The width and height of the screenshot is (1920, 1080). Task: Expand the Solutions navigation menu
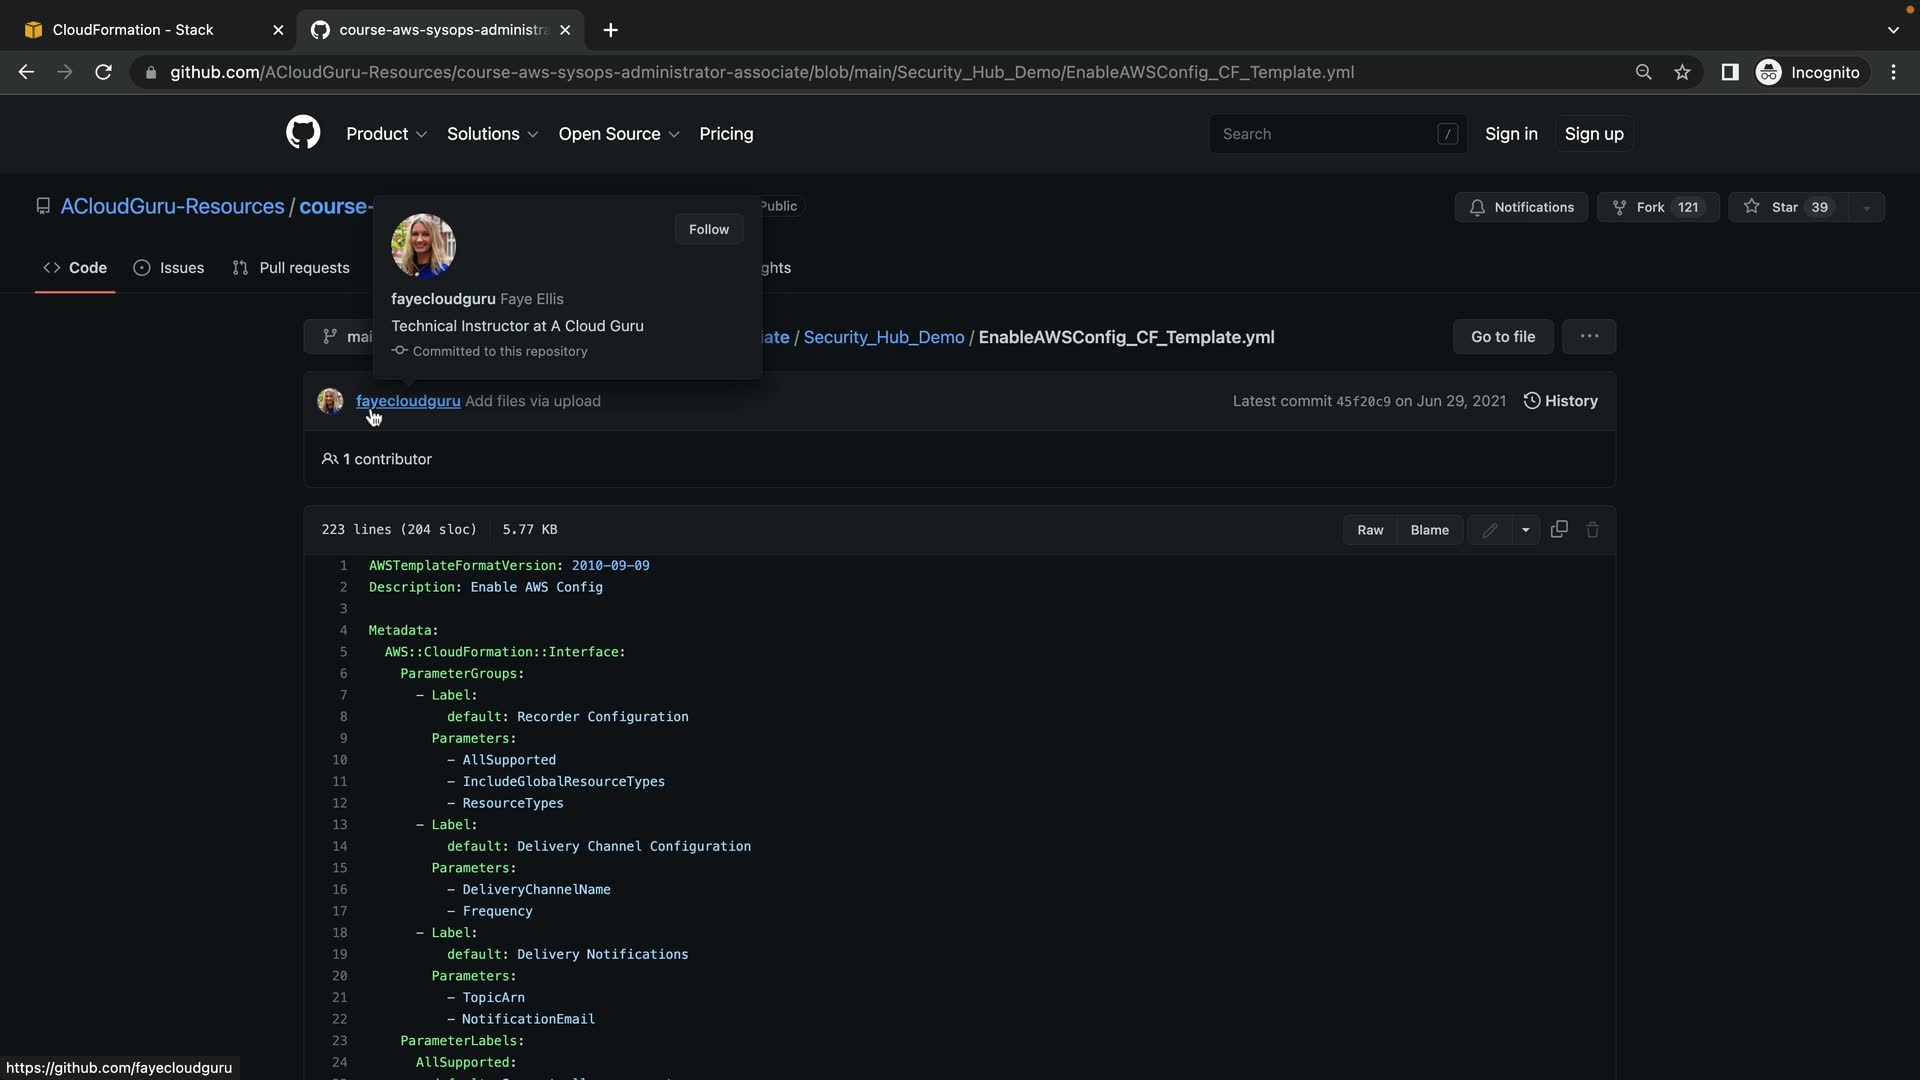[x=492, y=134]
